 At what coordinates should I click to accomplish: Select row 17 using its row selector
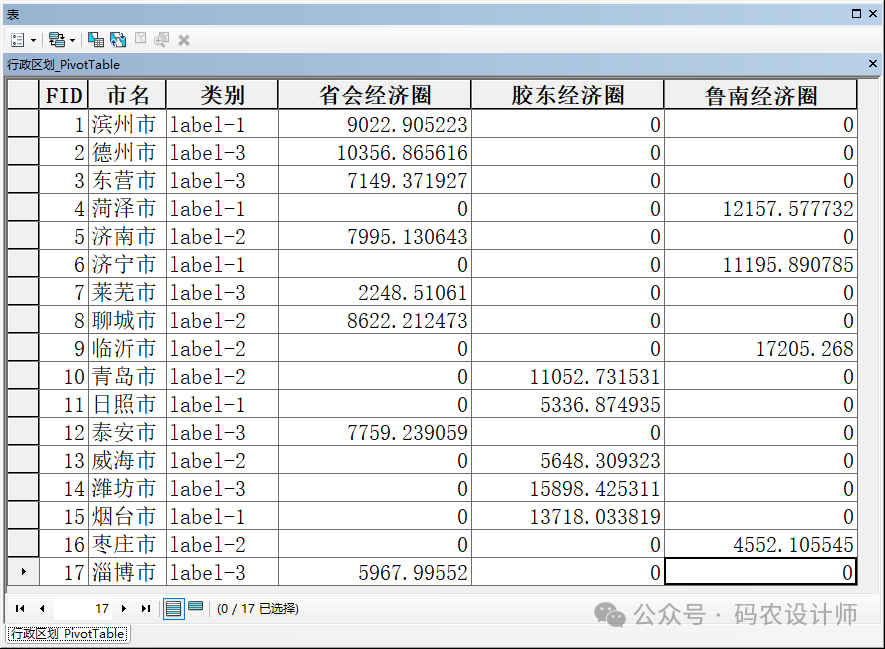(23, 573)
